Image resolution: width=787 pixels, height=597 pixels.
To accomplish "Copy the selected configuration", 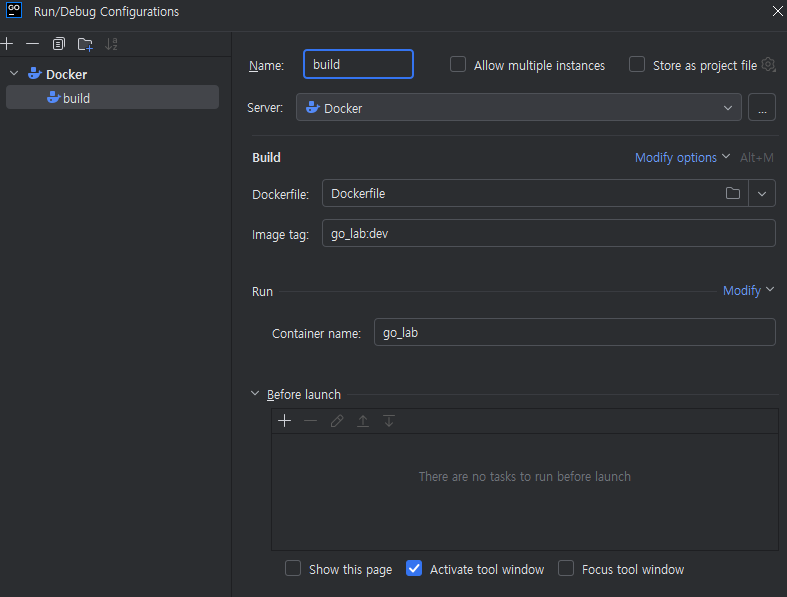I will (x=59, y=44).
